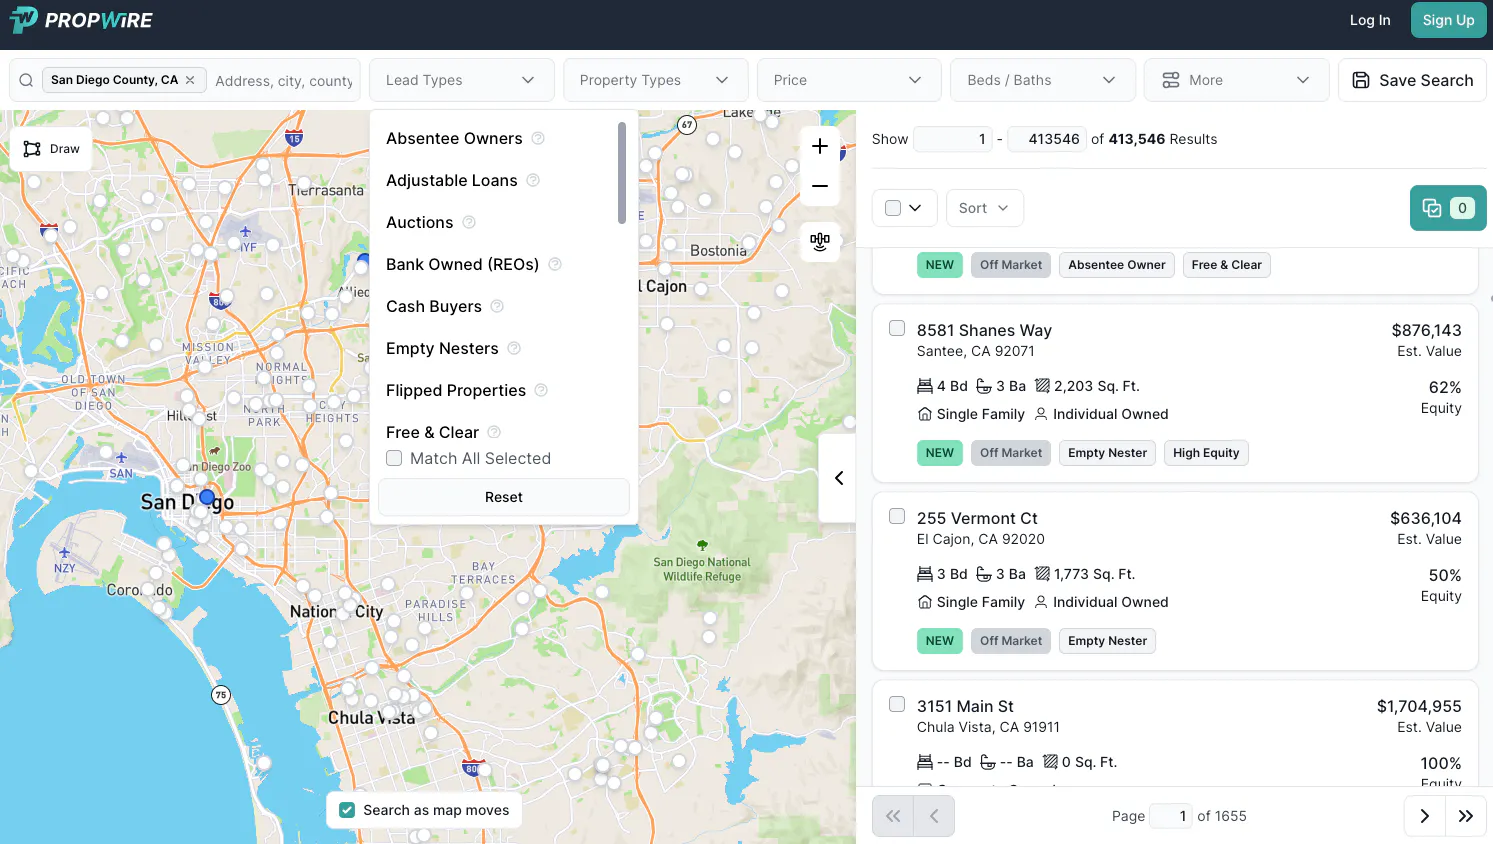Jump to the last results page
Viewport: 1493px width, 844px height.
coord(1465,816)
